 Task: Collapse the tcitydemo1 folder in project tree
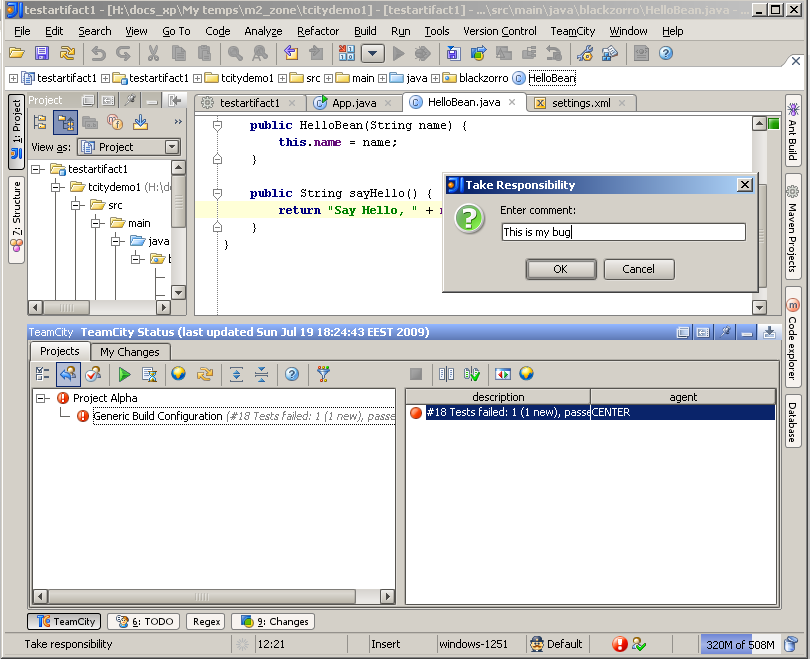click(56, 187)
